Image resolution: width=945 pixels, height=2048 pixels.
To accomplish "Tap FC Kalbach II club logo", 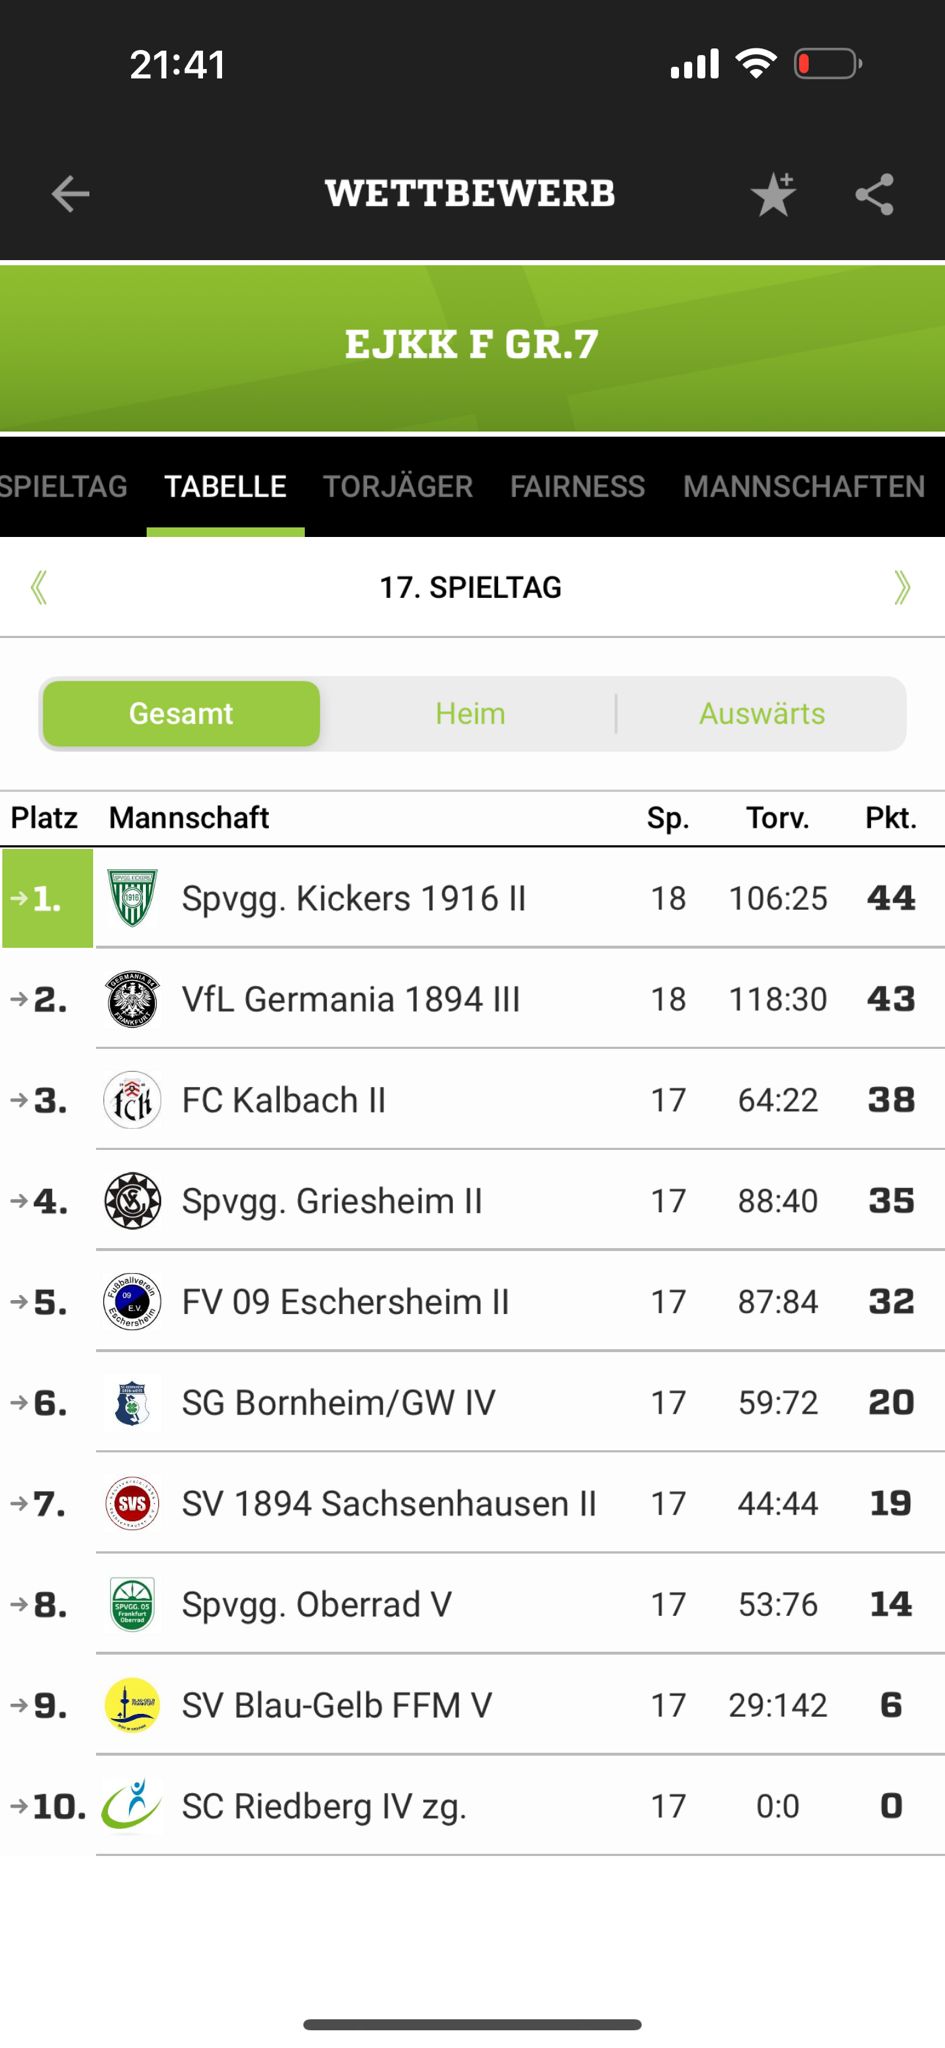I will pyautogui.click(x=132, y=1100).
